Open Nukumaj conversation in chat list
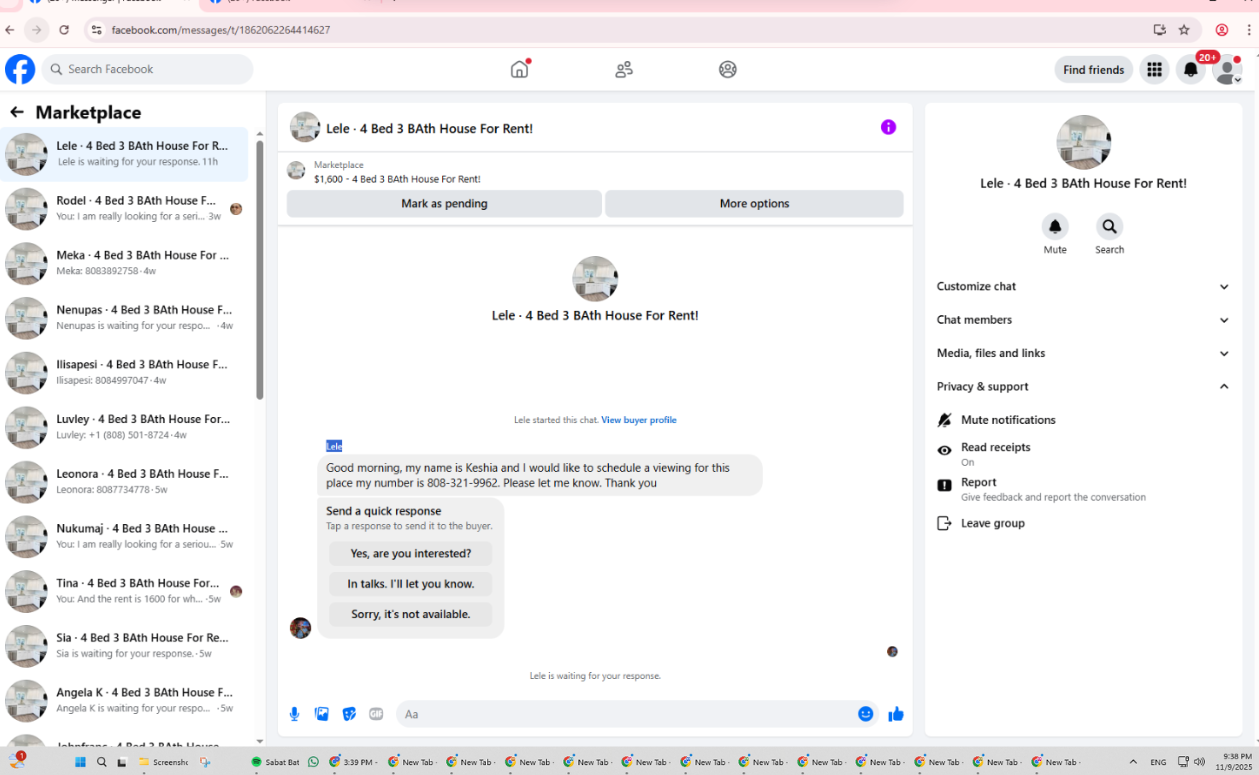The width and height of the screenshot is (1259, 775). 125,536
